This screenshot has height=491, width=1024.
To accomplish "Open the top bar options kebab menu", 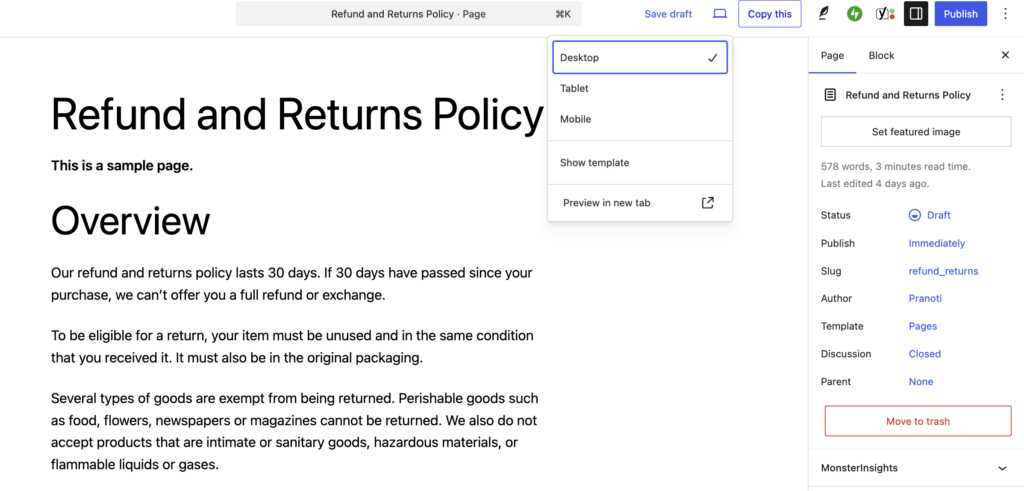I will point(1005,14).
